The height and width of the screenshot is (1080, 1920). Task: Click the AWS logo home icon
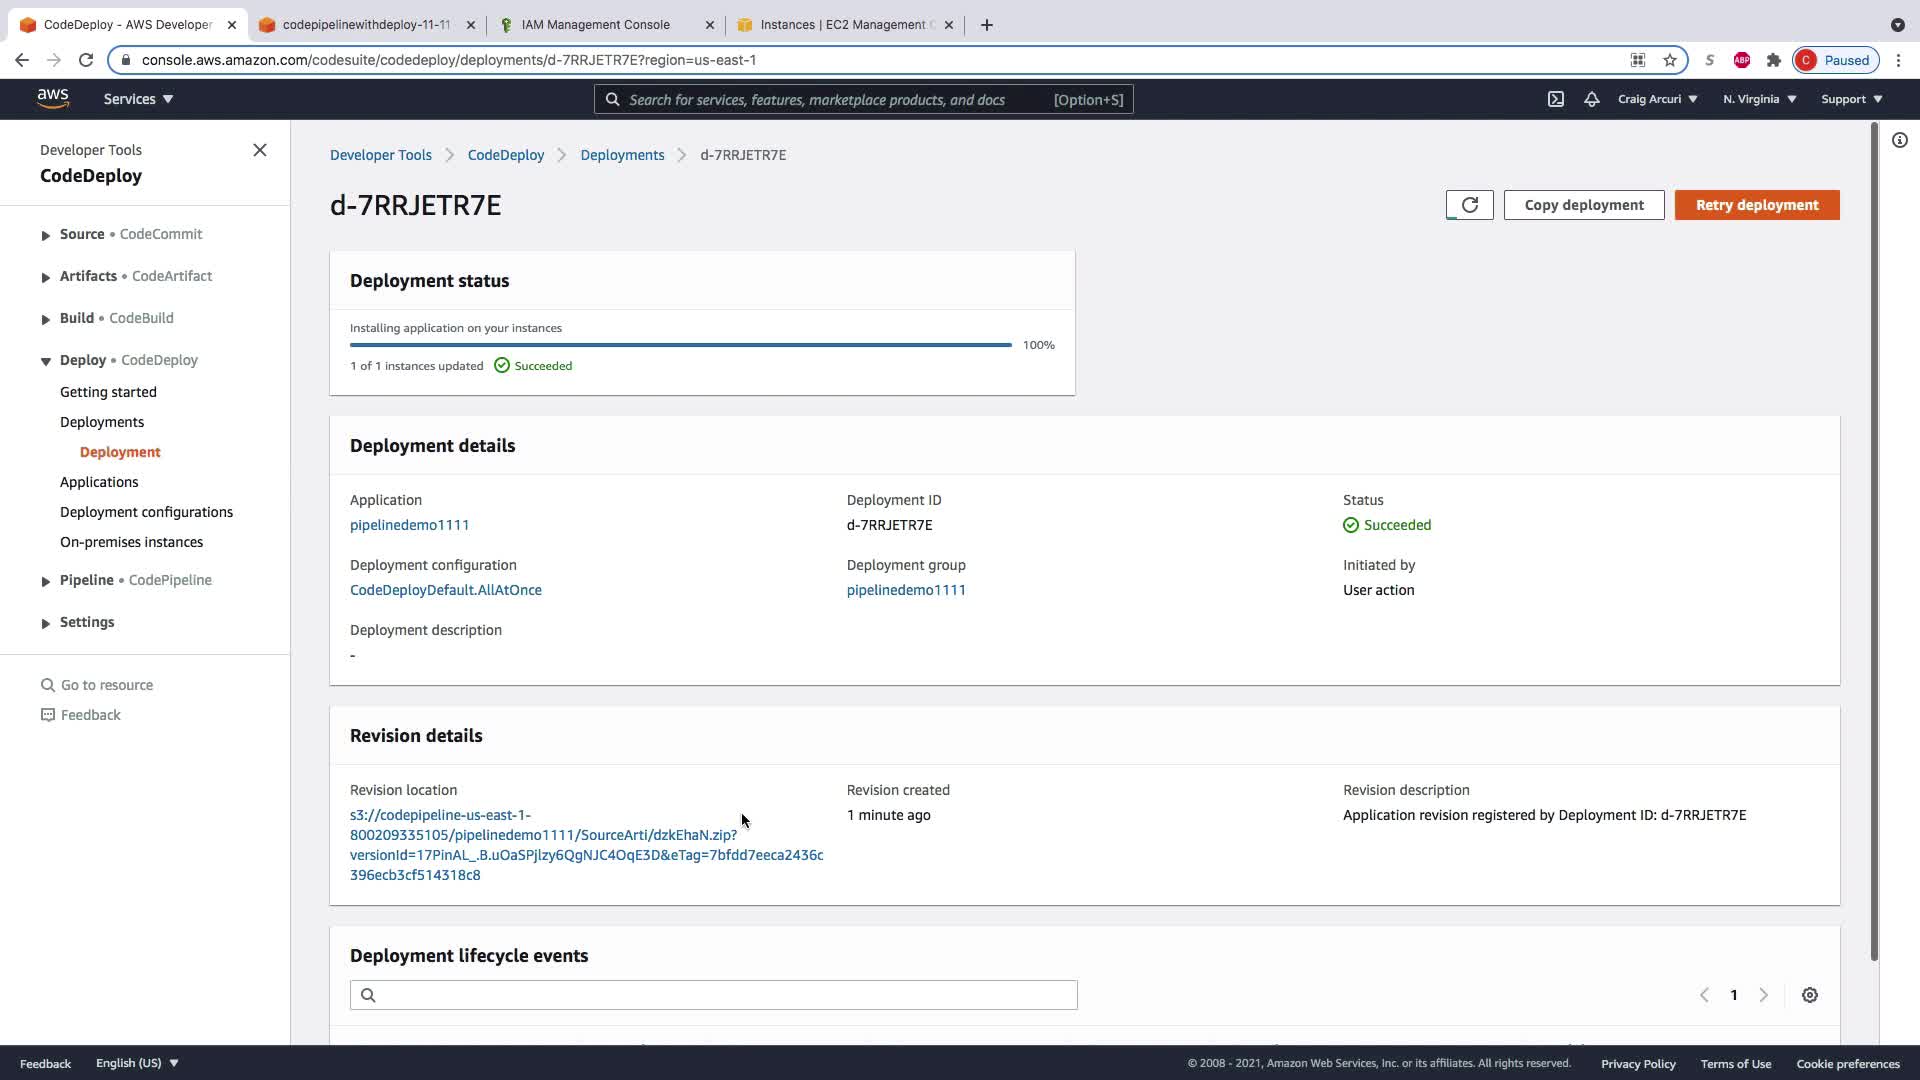tap(53, 98)
